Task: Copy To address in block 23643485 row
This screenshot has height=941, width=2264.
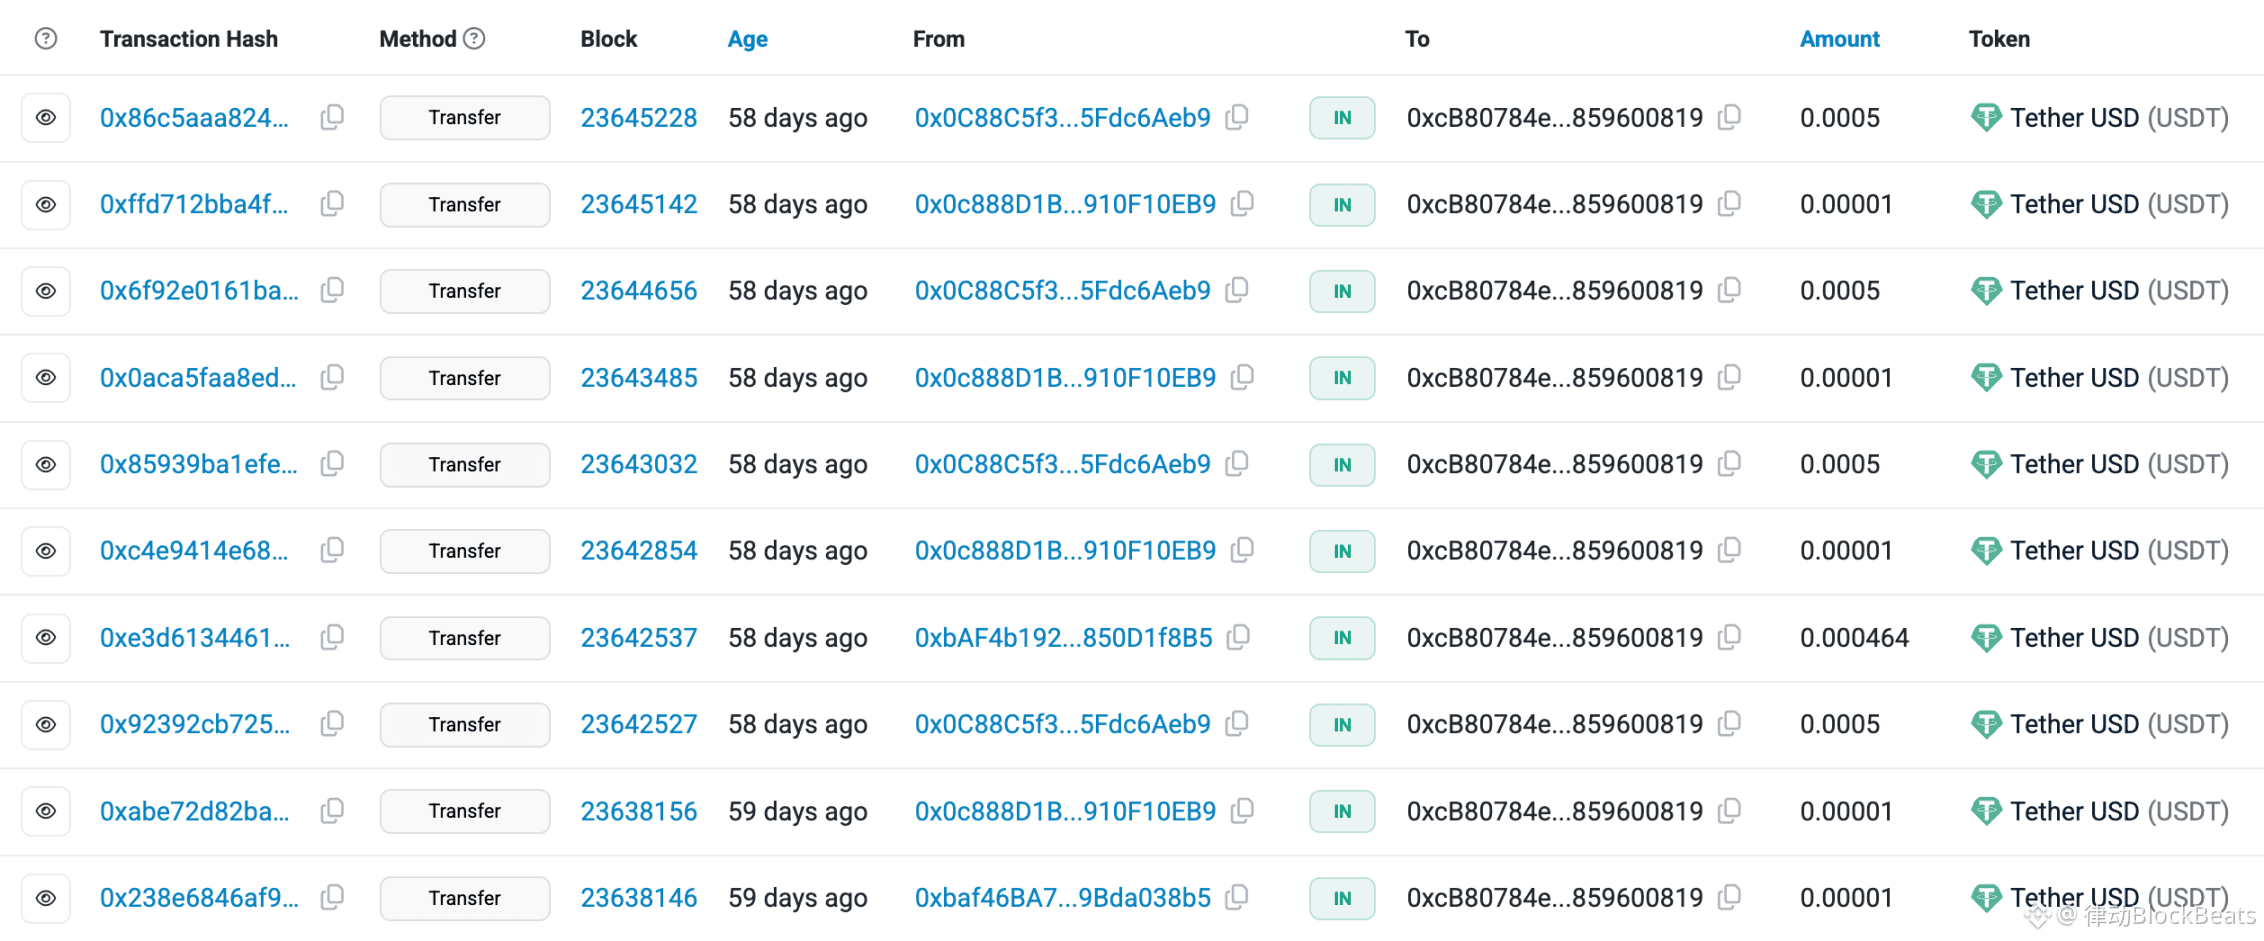Action: point(1729,377)
